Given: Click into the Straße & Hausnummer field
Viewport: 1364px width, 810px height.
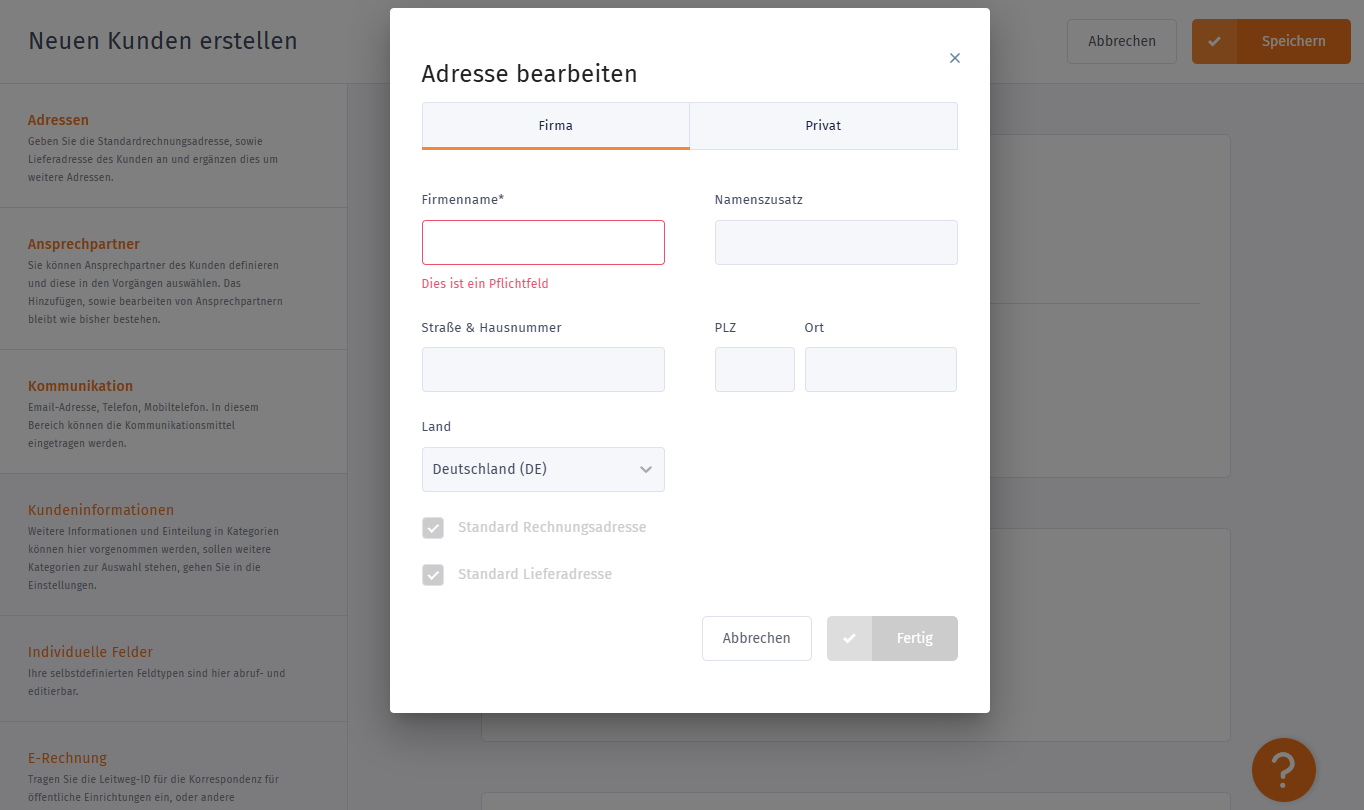Looking at the screenshot, I should (543, 369).
